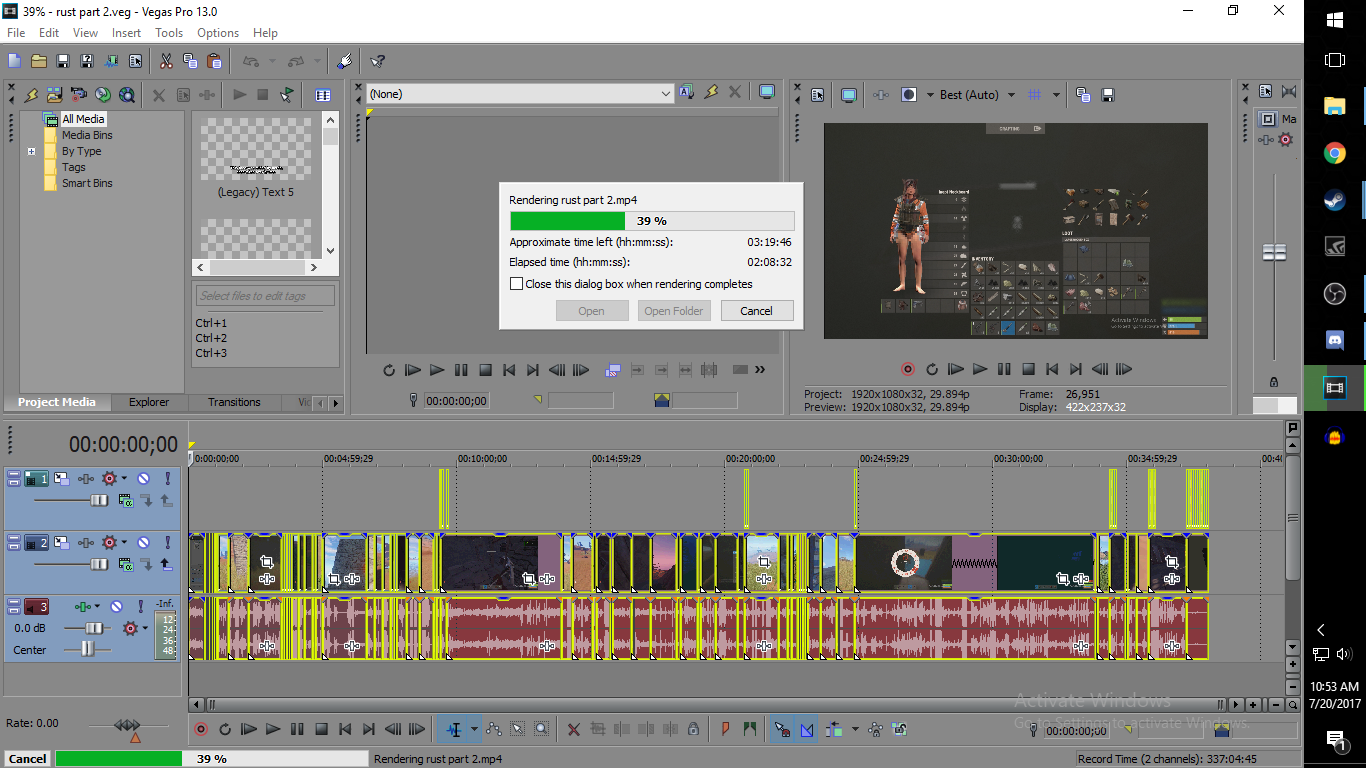The height and width of the screenshot is (768, 1366).
Task: Cancel rendering in the render dialog
Action: pos(756,311)
